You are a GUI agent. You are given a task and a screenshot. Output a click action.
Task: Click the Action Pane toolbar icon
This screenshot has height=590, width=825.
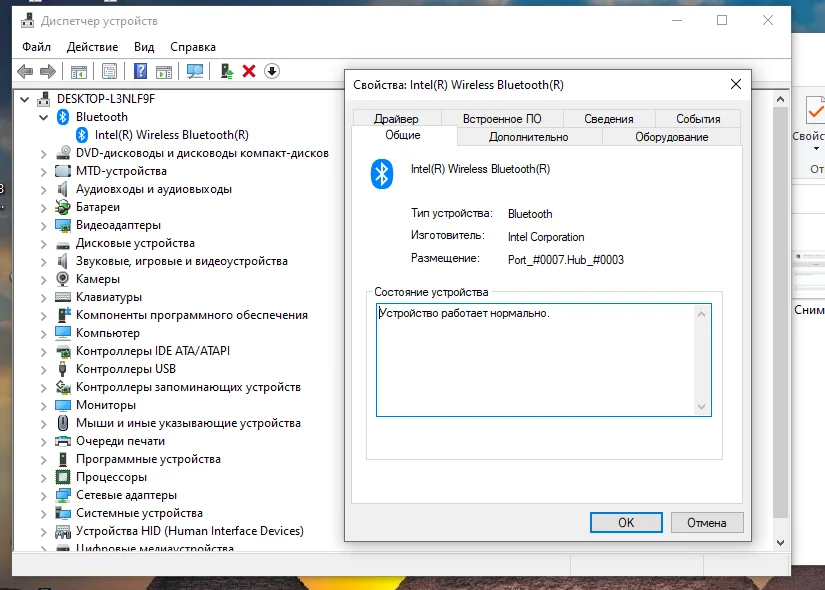[164, 71]
